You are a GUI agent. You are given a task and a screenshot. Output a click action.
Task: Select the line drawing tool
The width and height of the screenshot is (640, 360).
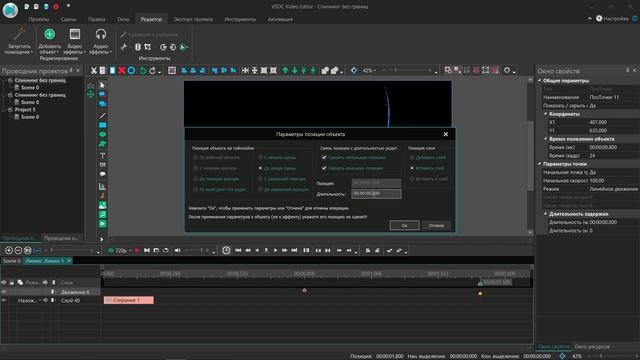(102, 116)
